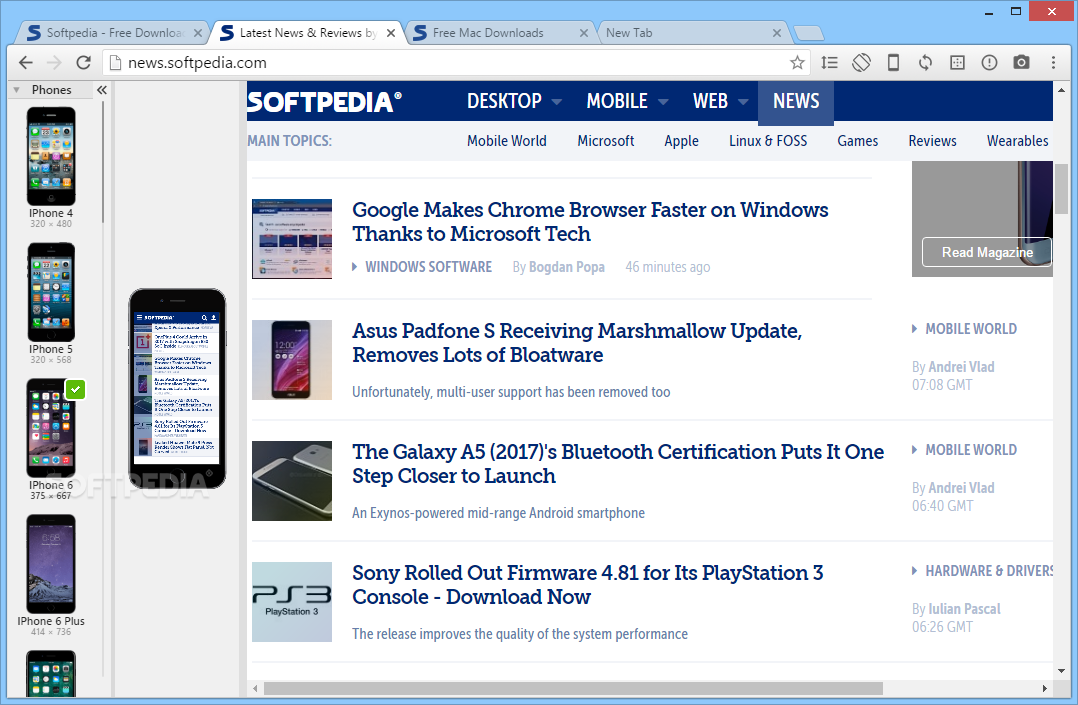
Task: Open the Google Makes Chrome Browser Faster article
Action: coord(590,221)
